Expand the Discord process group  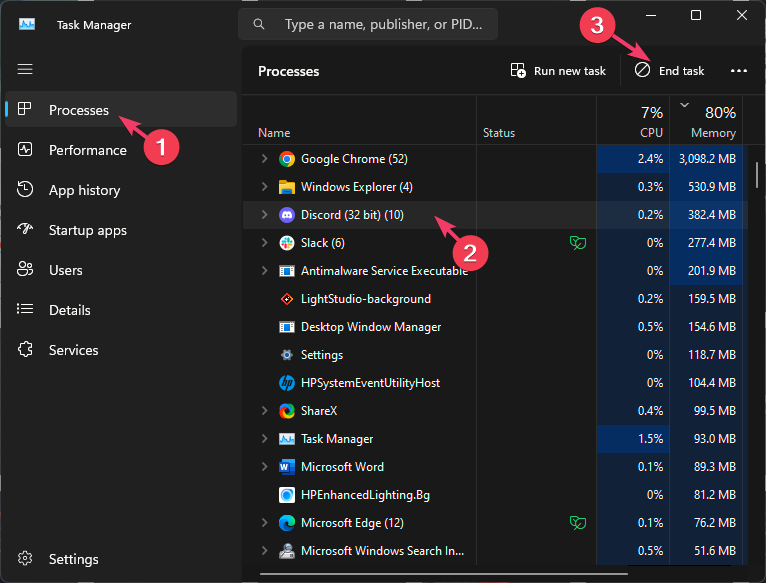click(x=265, y=215)
